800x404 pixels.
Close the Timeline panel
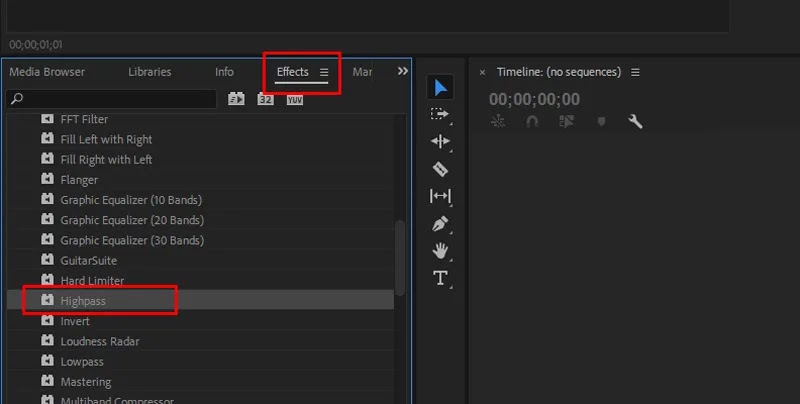pos(482,72)
